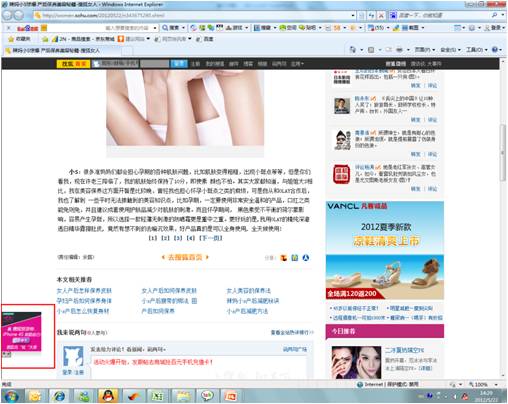Image resolution: width=508 pixels, height=404 pixels.
Task: Click the VANCL 2012 summer sandals ad
Action: tap(385, 250)
